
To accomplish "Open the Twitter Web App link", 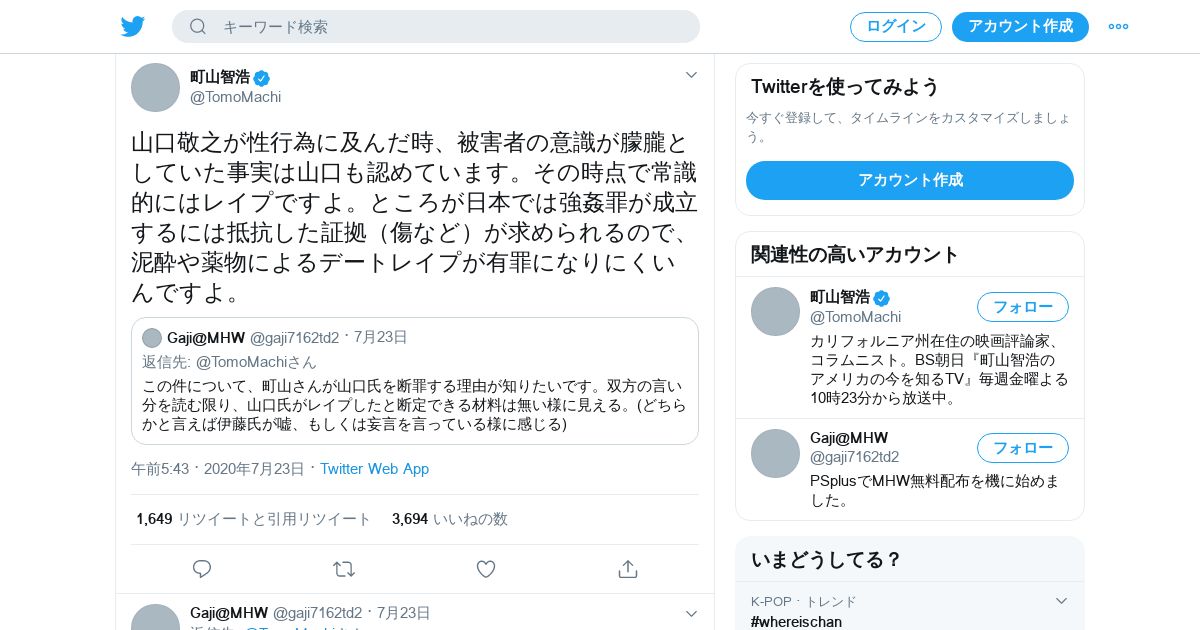I will click(x=374, y=469).
